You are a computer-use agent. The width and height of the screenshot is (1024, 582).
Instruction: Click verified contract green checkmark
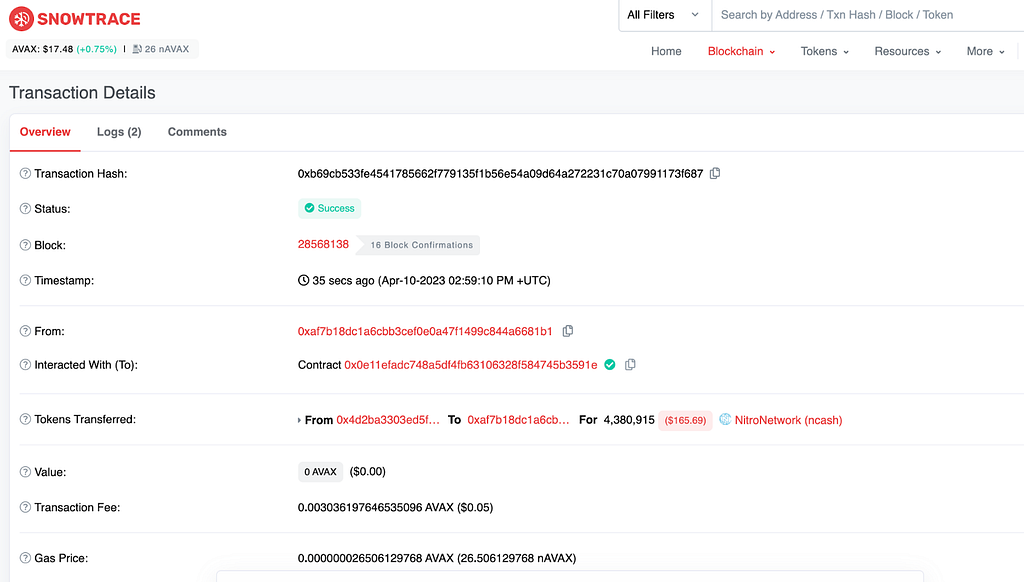610,364
